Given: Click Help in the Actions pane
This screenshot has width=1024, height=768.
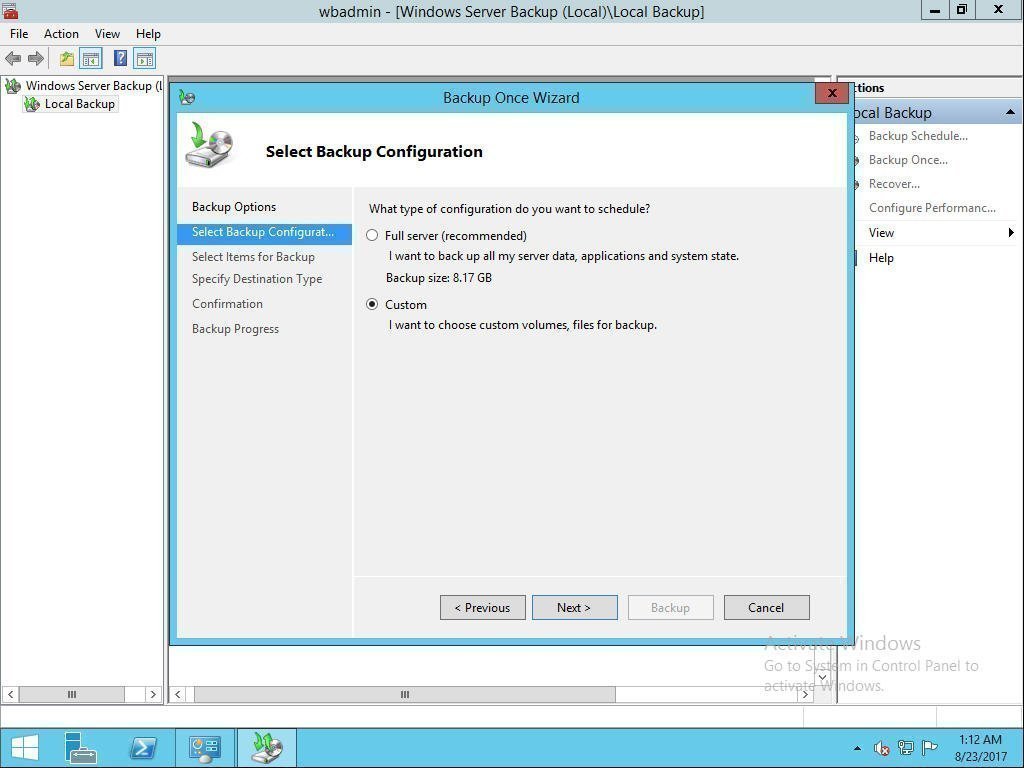Looking at the screenshot, I should pos(881,258).
